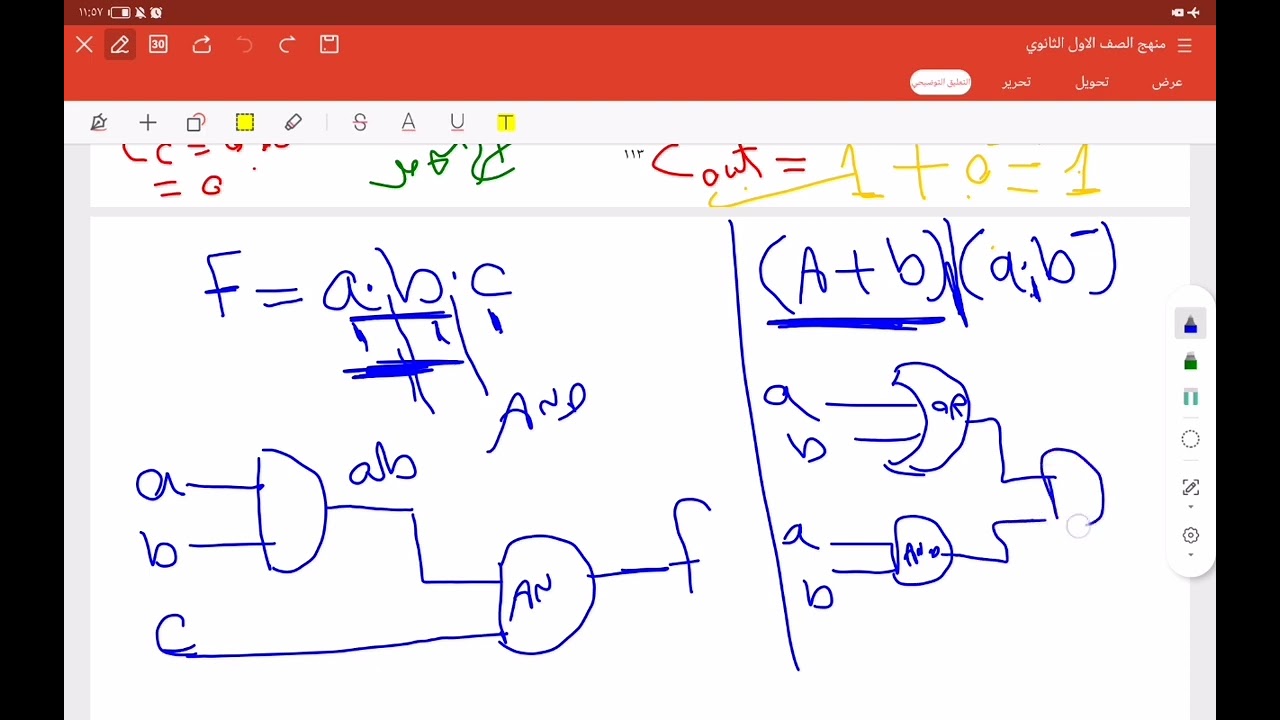Image resolution: width=1280 pixels, height=720 pixels.
Task: Choose the shapes tool icon
Action: coord(196,122)
